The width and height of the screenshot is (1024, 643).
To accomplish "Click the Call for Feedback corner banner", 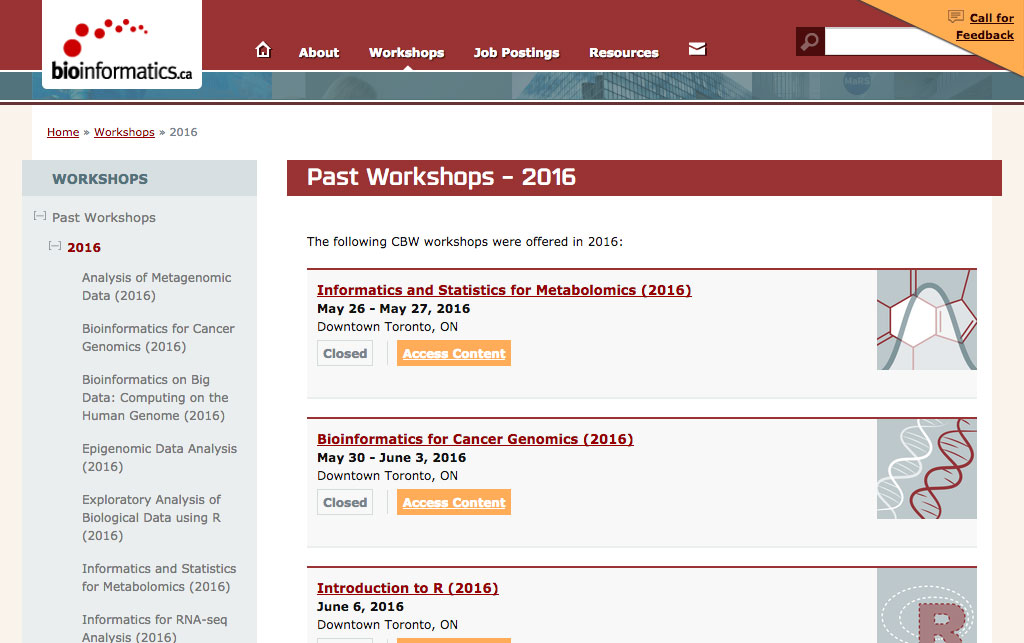I will [979, 26].
